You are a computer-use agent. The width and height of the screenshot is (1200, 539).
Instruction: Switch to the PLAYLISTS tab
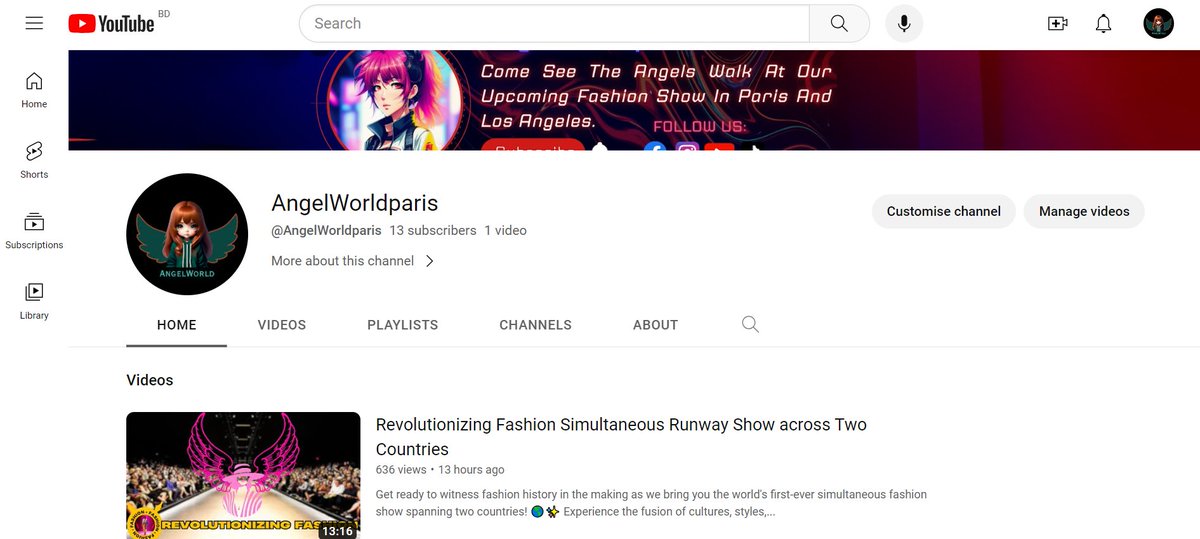403,325
